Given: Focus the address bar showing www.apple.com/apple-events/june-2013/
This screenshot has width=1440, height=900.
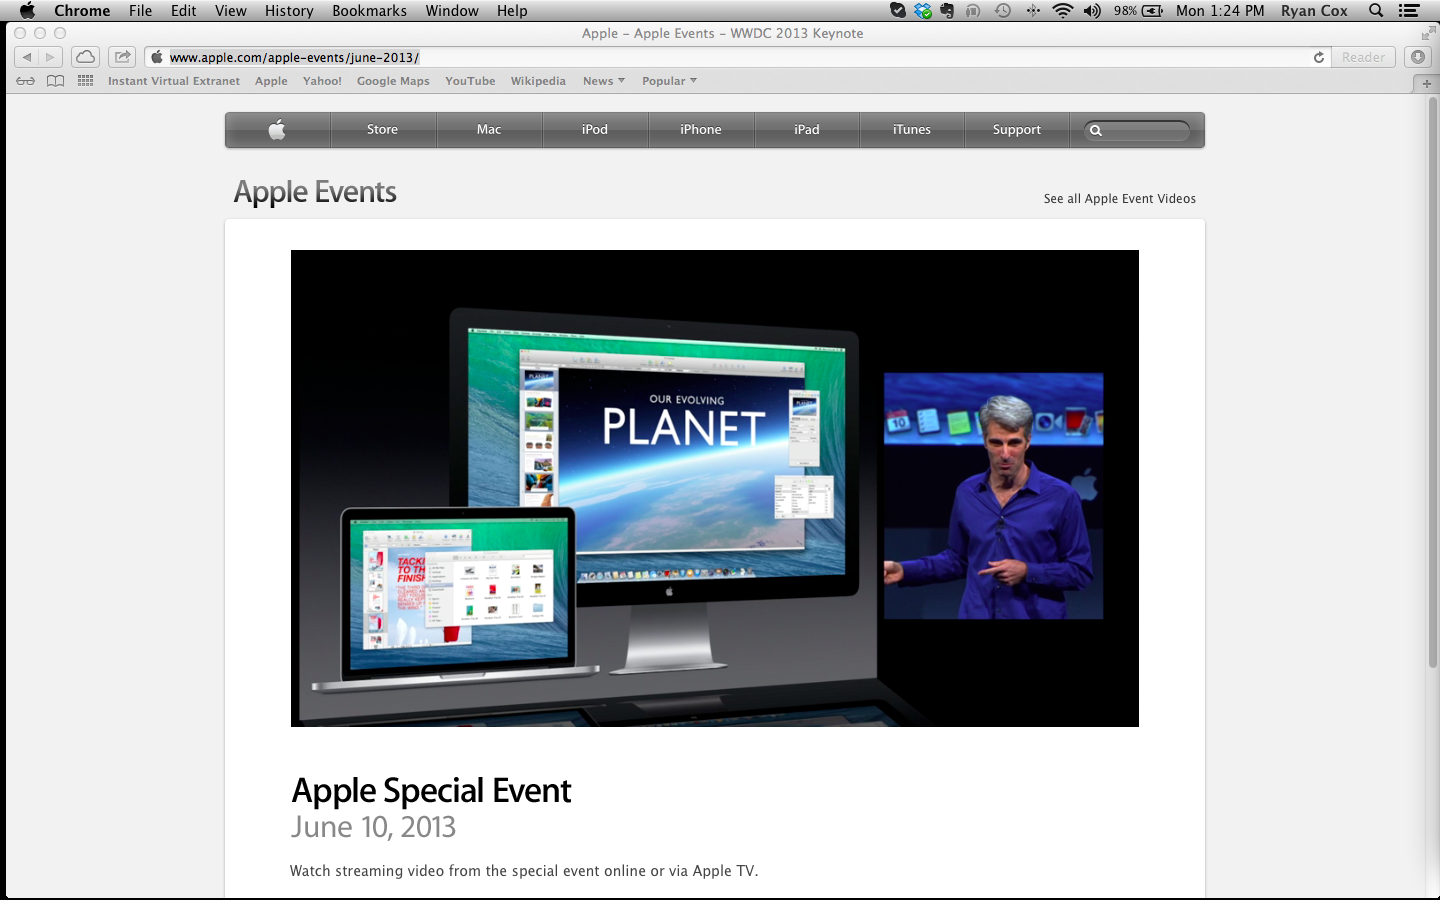Looking at the screenshot, I should 738,57.
